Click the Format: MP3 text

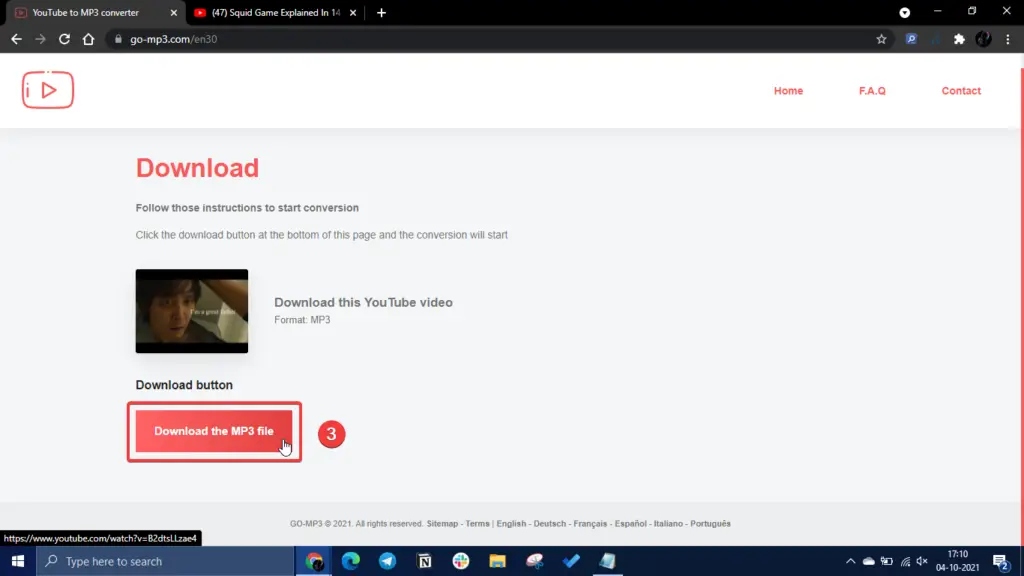click(x=302, y=320)
